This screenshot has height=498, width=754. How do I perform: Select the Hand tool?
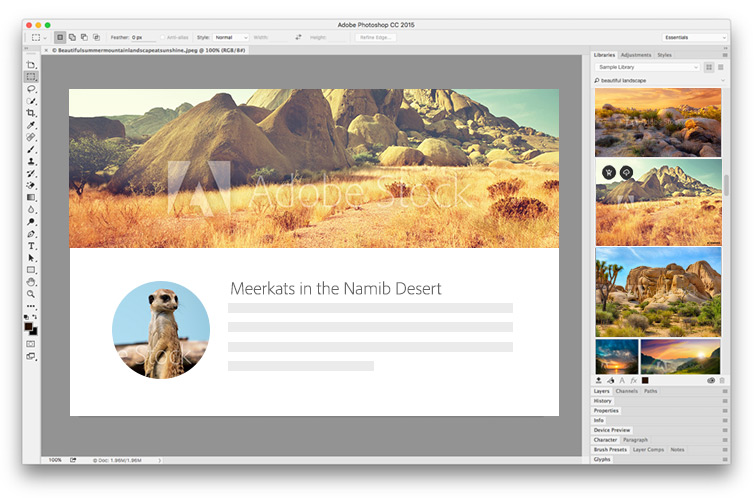point(31,282)
